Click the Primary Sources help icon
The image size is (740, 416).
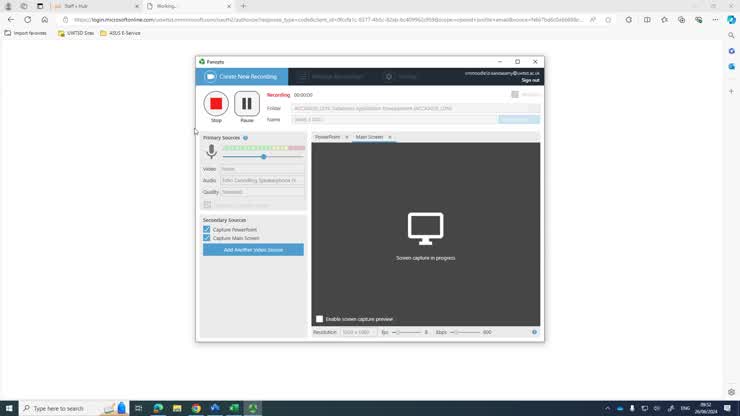[245, 138]
